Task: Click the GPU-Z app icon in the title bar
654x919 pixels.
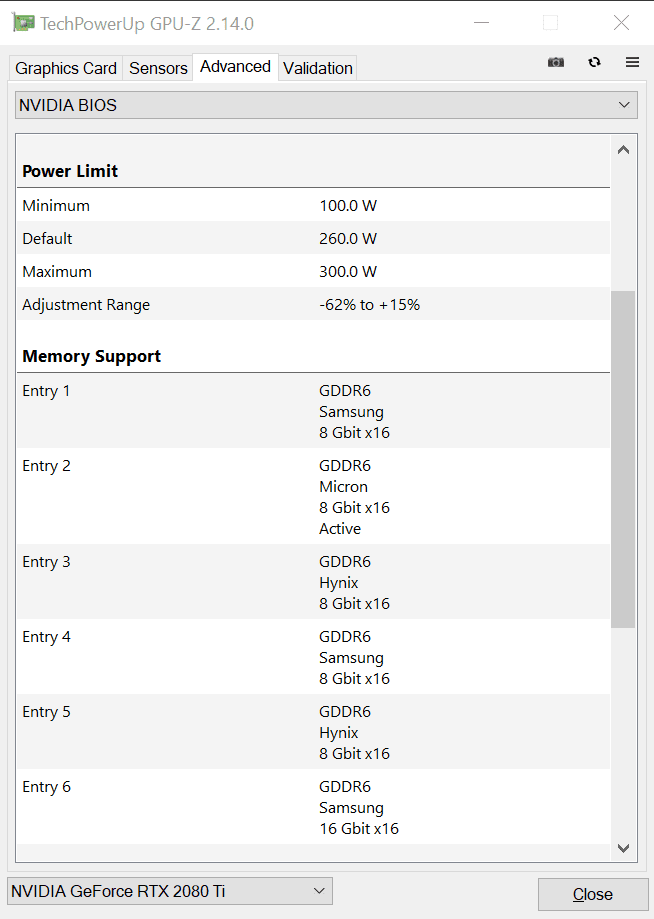Action: click(23, 23)
